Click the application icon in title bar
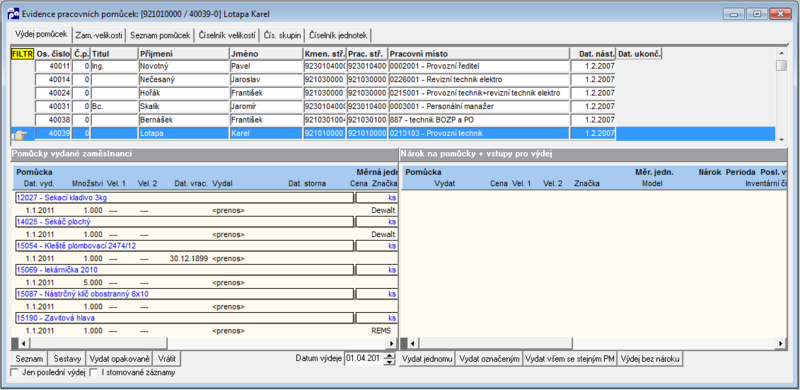Viewport: 800px width, 390px height. tap(13, 14)
